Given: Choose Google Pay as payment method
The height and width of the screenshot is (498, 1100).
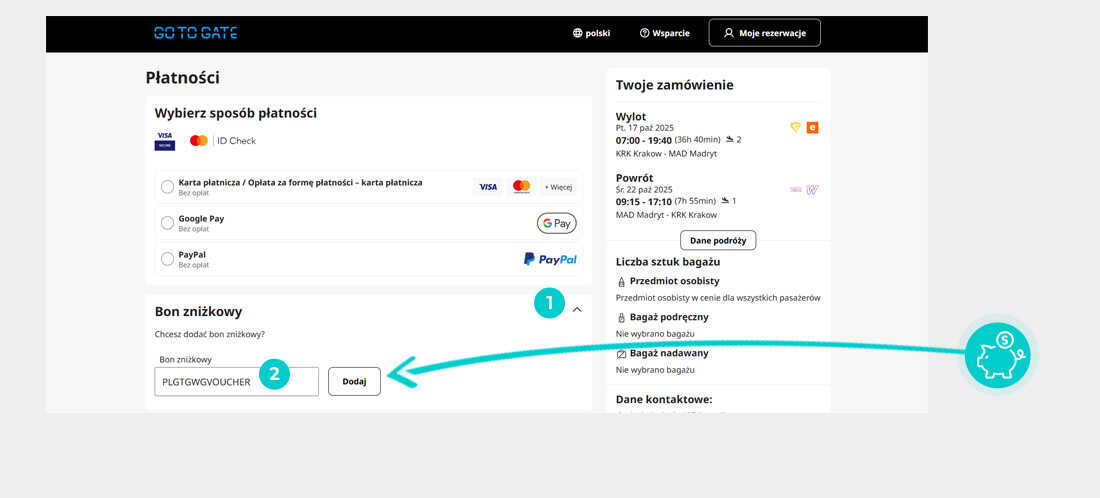Looking at the screenshot, I should 167,223.
